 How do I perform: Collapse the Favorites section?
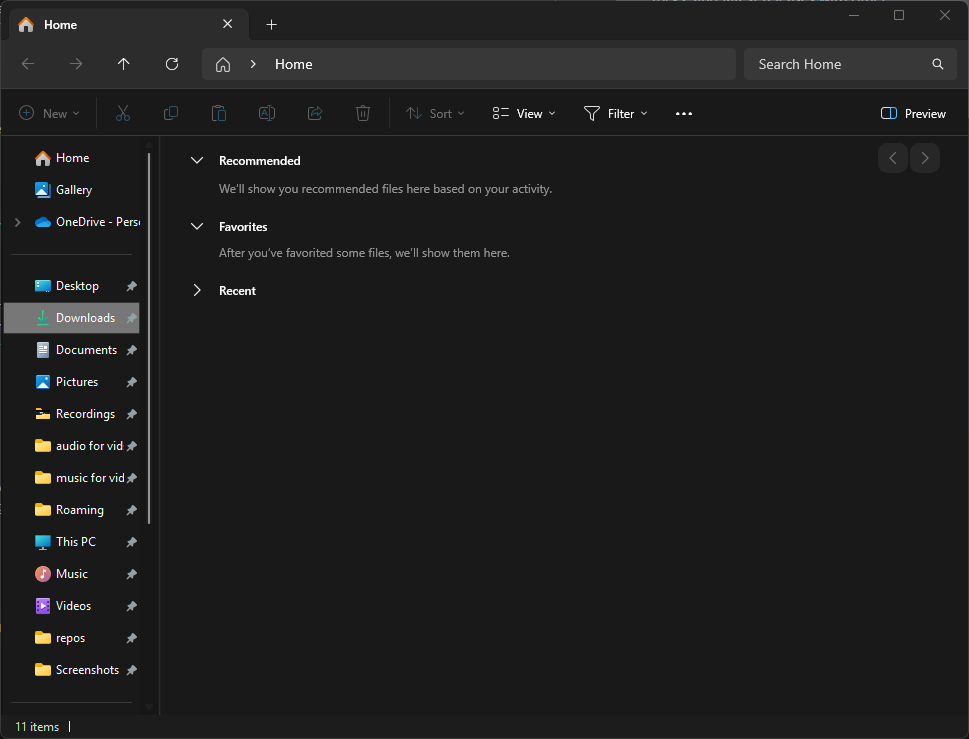pyautogui.click(x=197, y=227)
